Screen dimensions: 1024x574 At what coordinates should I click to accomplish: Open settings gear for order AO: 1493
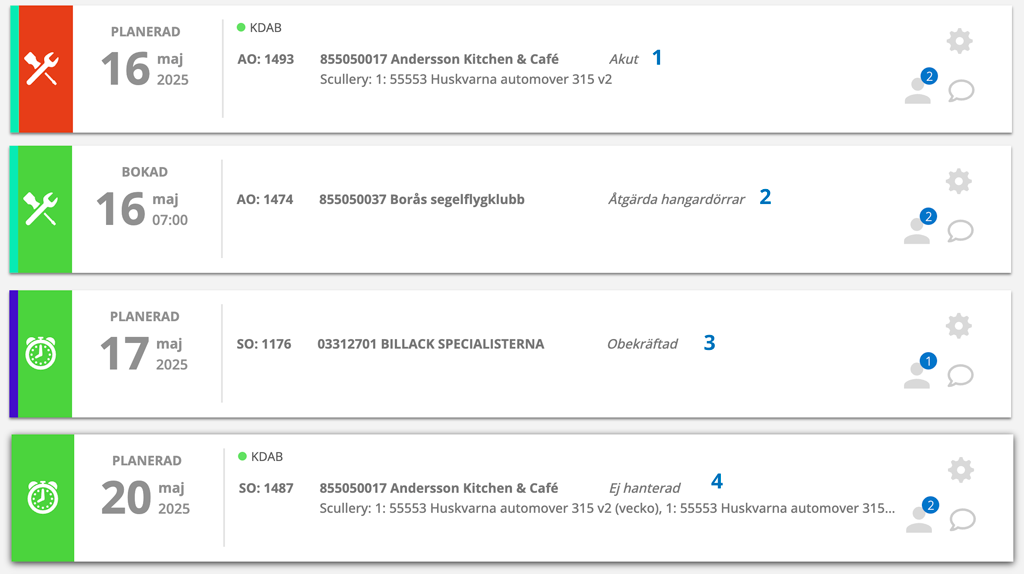tap(959, 41)
